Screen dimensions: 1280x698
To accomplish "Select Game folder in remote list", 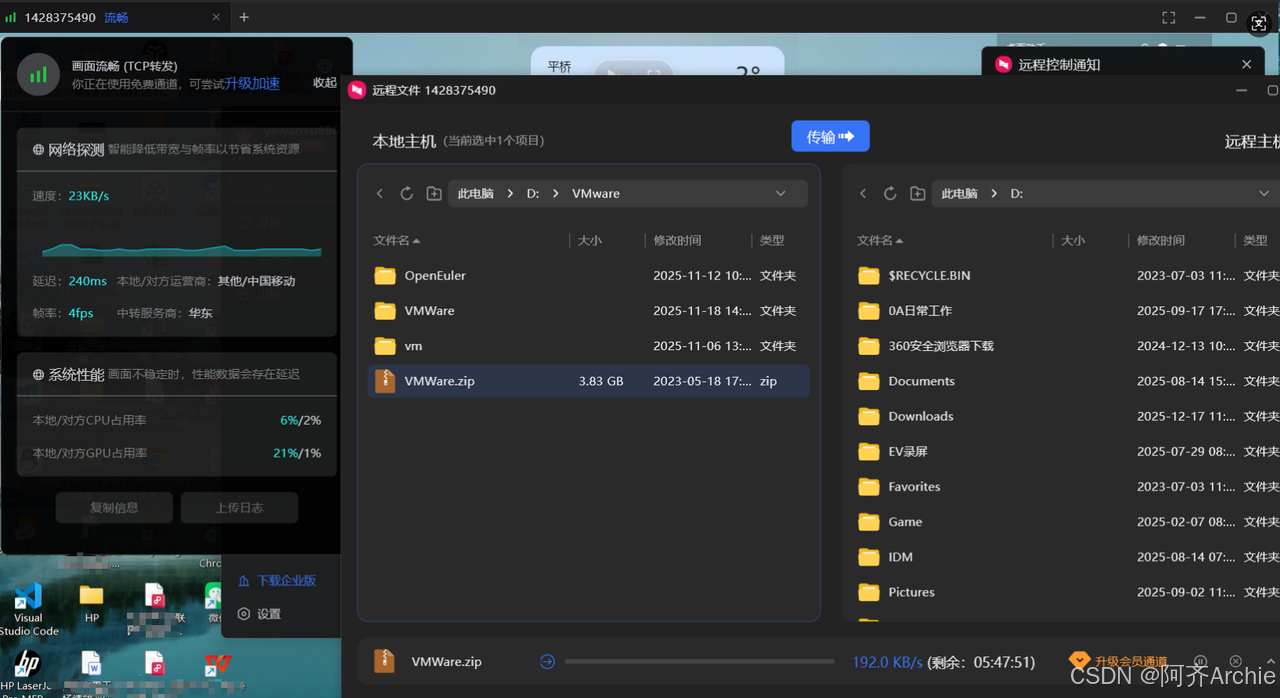I will tap(1065, 522).
